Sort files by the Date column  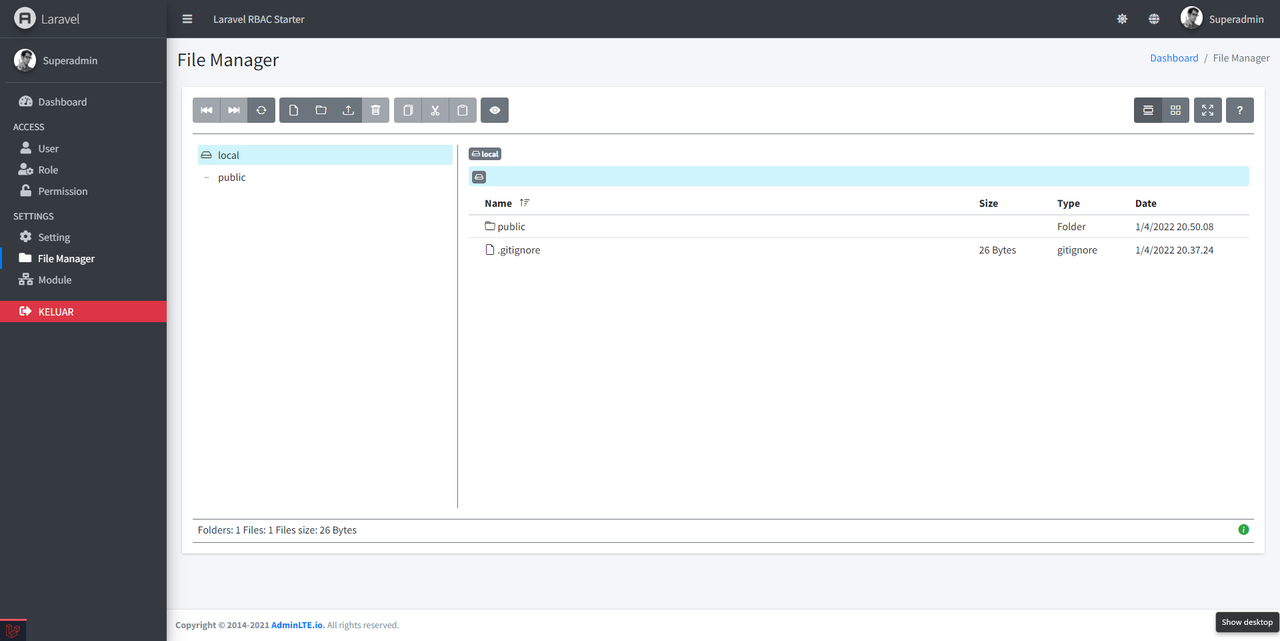[1146, 203]
